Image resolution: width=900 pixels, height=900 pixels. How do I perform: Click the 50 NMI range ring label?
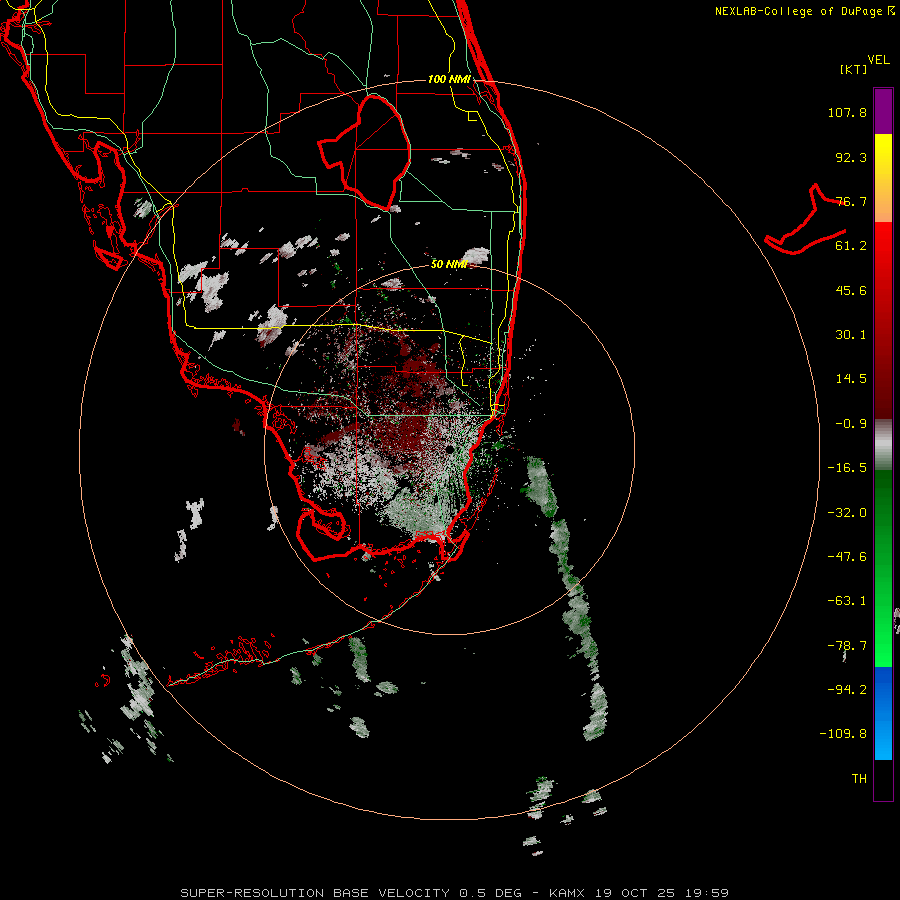click(x=448, y=264)
